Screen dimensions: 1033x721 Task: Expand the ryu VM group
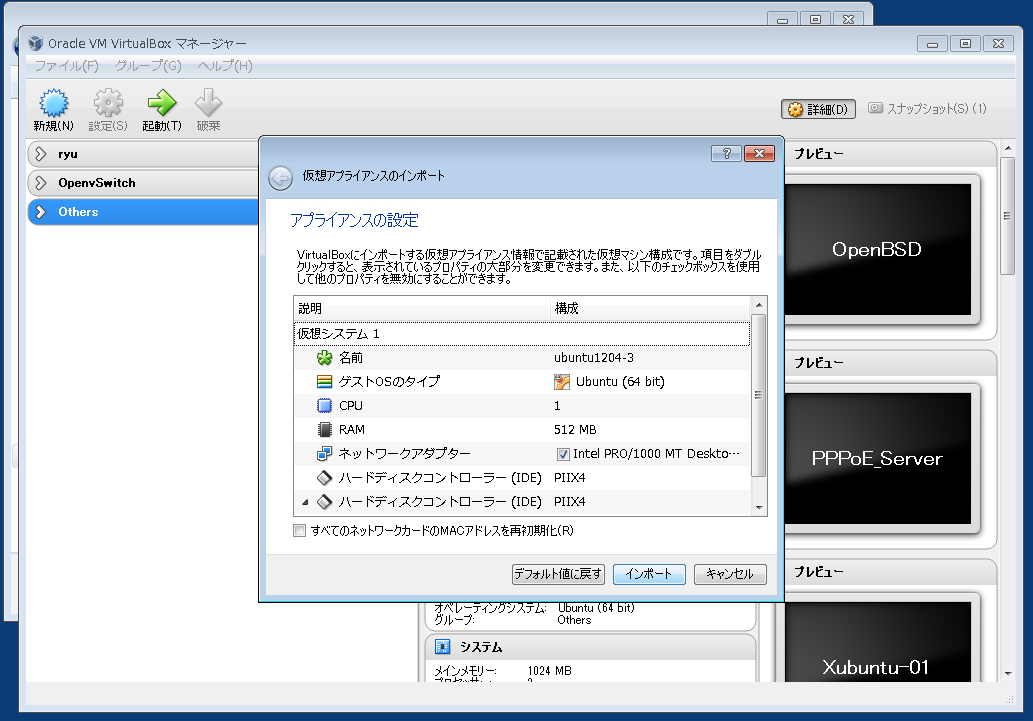pyautogui.click(x=41, y=154)
